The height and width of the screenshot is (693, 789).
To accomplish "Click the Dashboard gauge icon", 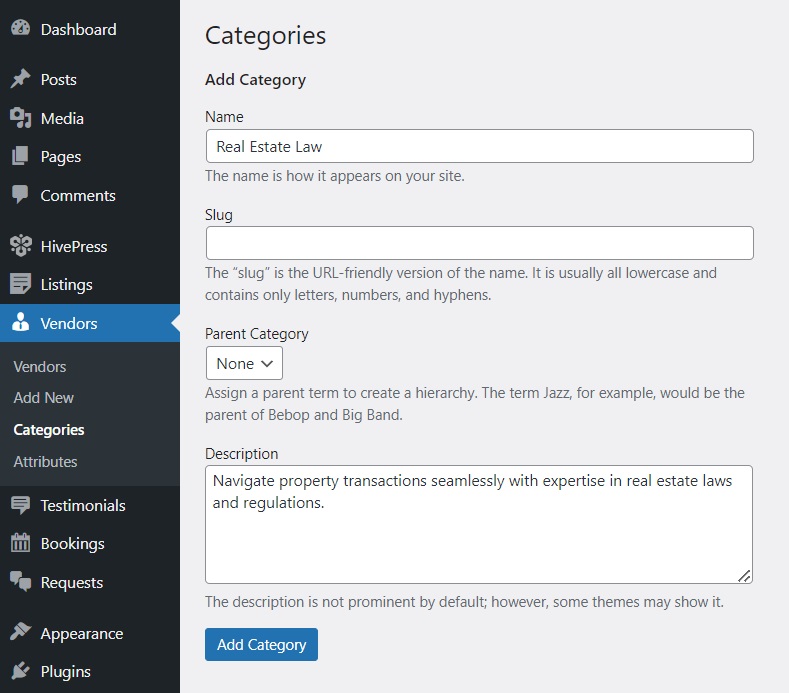I will (20, 30).
